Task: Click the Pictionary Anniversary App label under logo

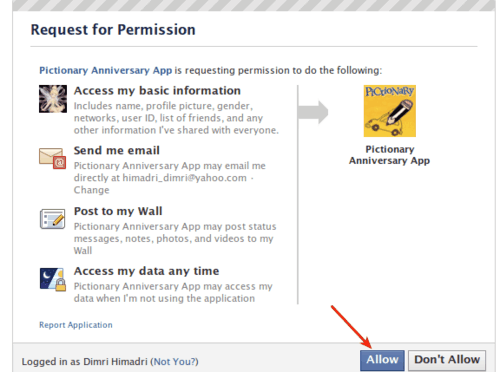Action: pos(389,155)
